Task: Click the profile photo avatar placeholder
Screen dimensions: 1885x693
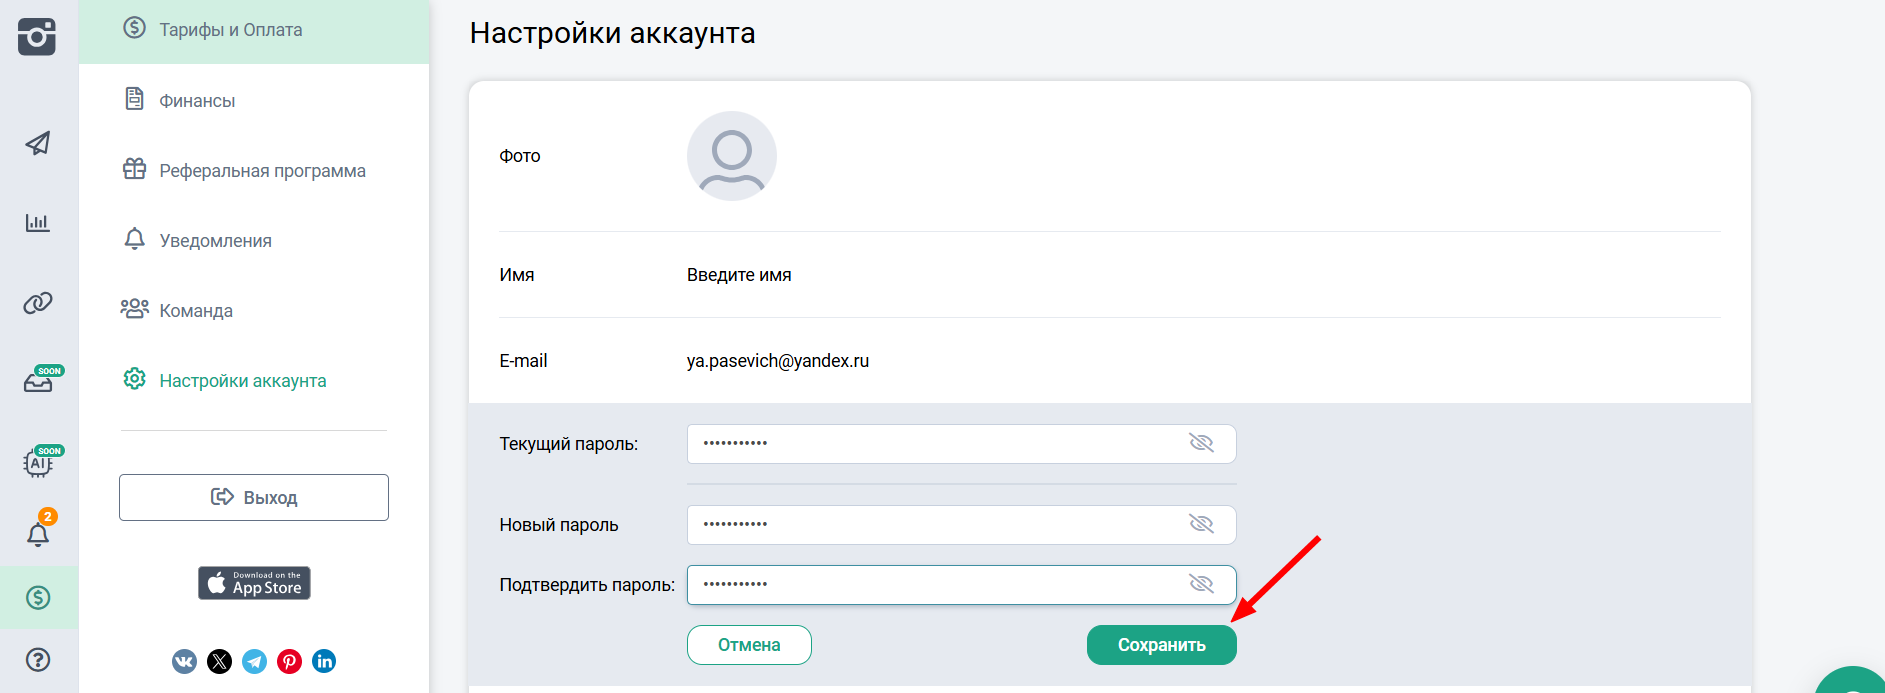Action: click(732, 156)
